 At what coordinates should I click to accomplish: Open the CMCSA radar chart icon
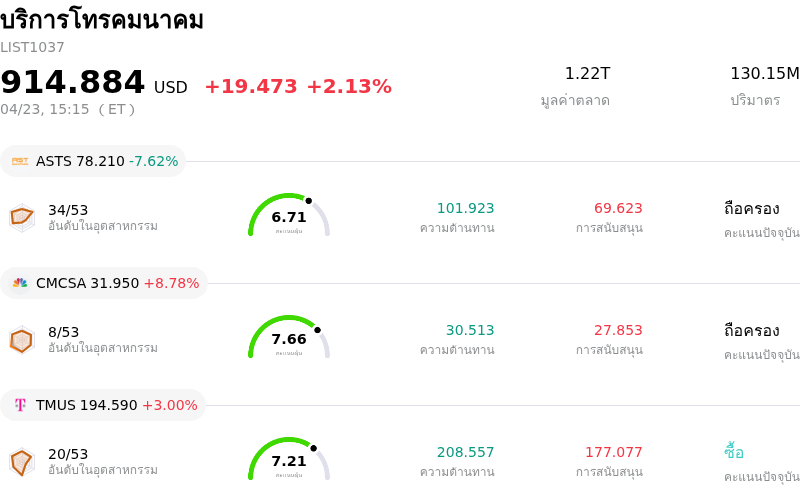pos(22,340)
